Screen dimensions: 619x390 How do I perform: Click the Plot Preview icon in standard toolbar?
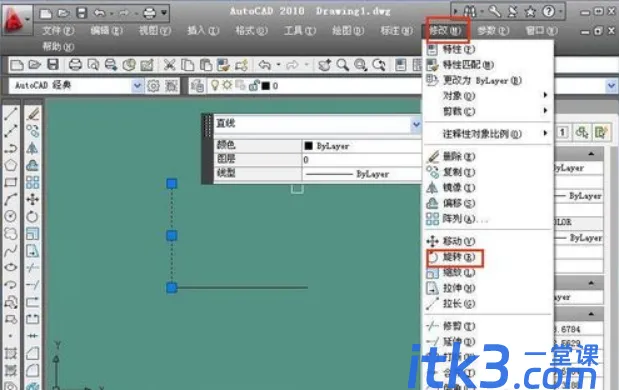pyautogui.click(x=93, y=64)
